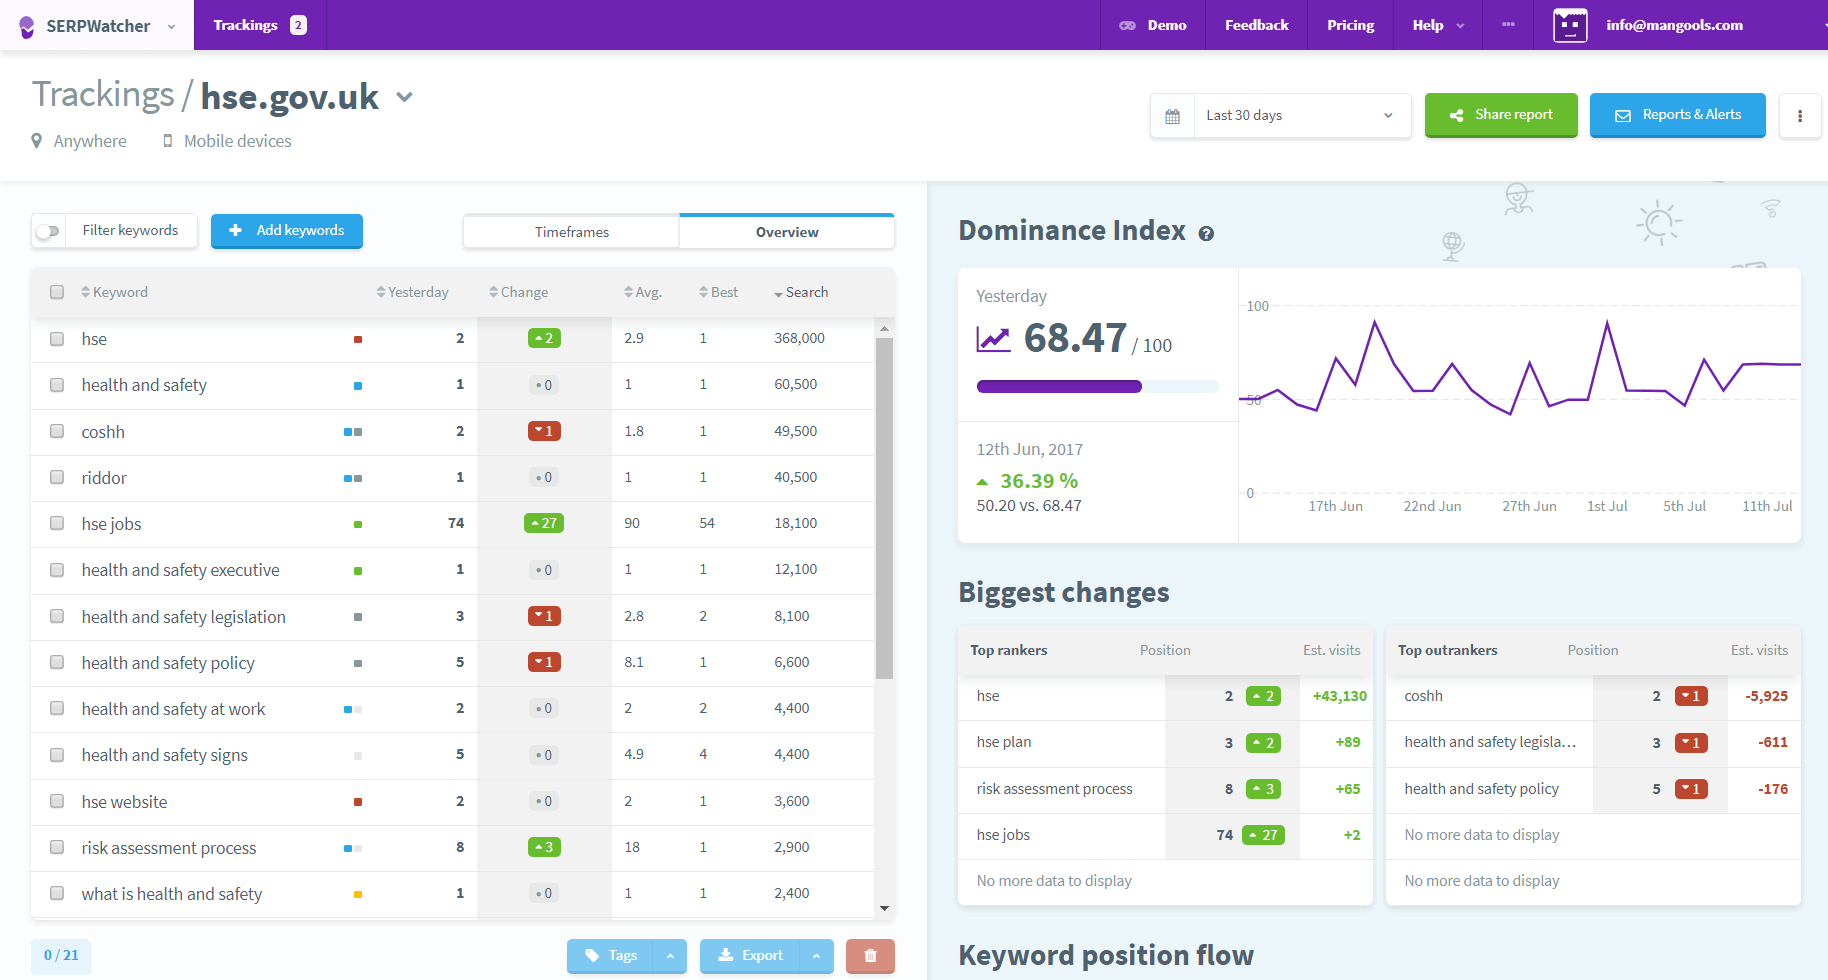Click the Add keywords button
Screen dimensions: 1828x980
[287, 231]
